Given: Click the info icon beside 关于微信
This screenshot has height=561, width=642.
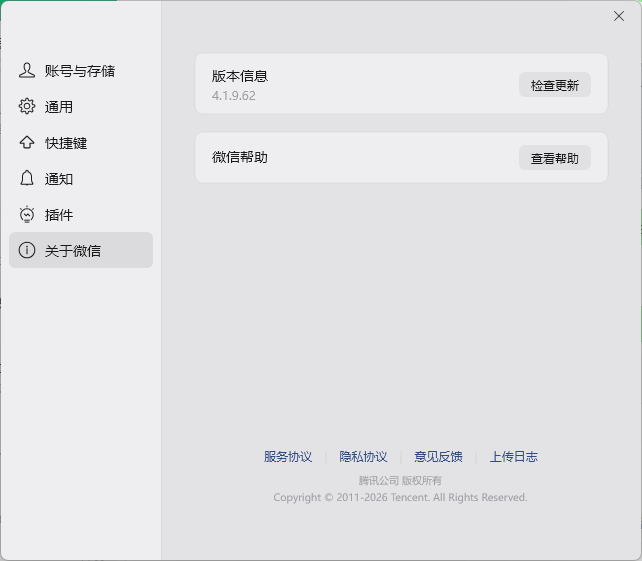Looking at the screenshot, I should pos(27,250).
